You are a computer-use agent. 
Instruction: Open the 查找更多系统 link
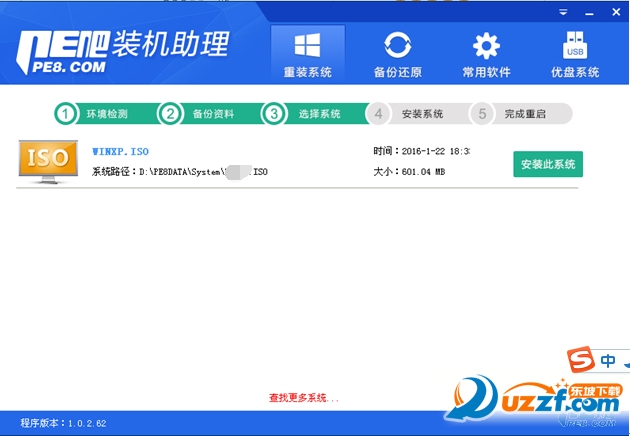pos(304,398)
